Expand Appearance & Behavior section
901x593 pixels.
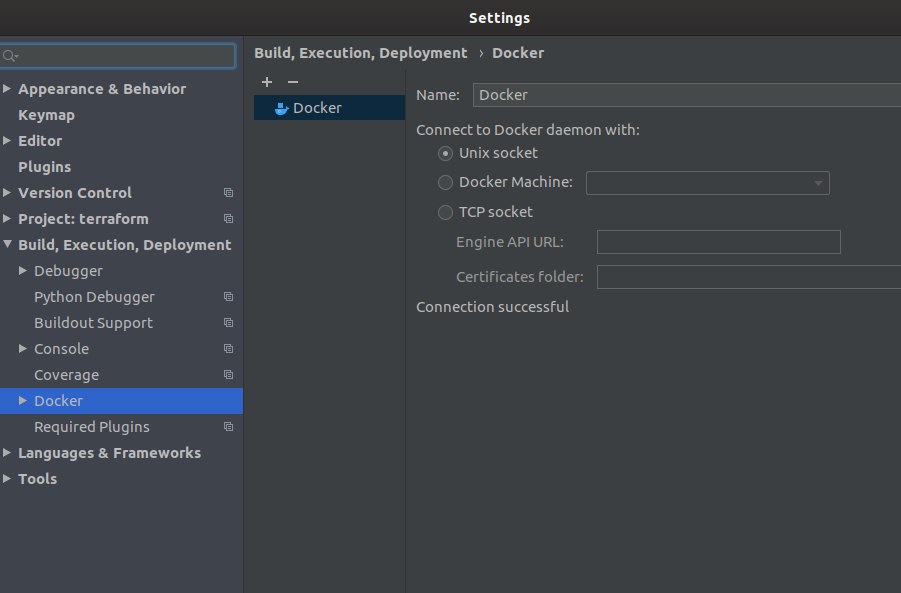click(7, 88)
